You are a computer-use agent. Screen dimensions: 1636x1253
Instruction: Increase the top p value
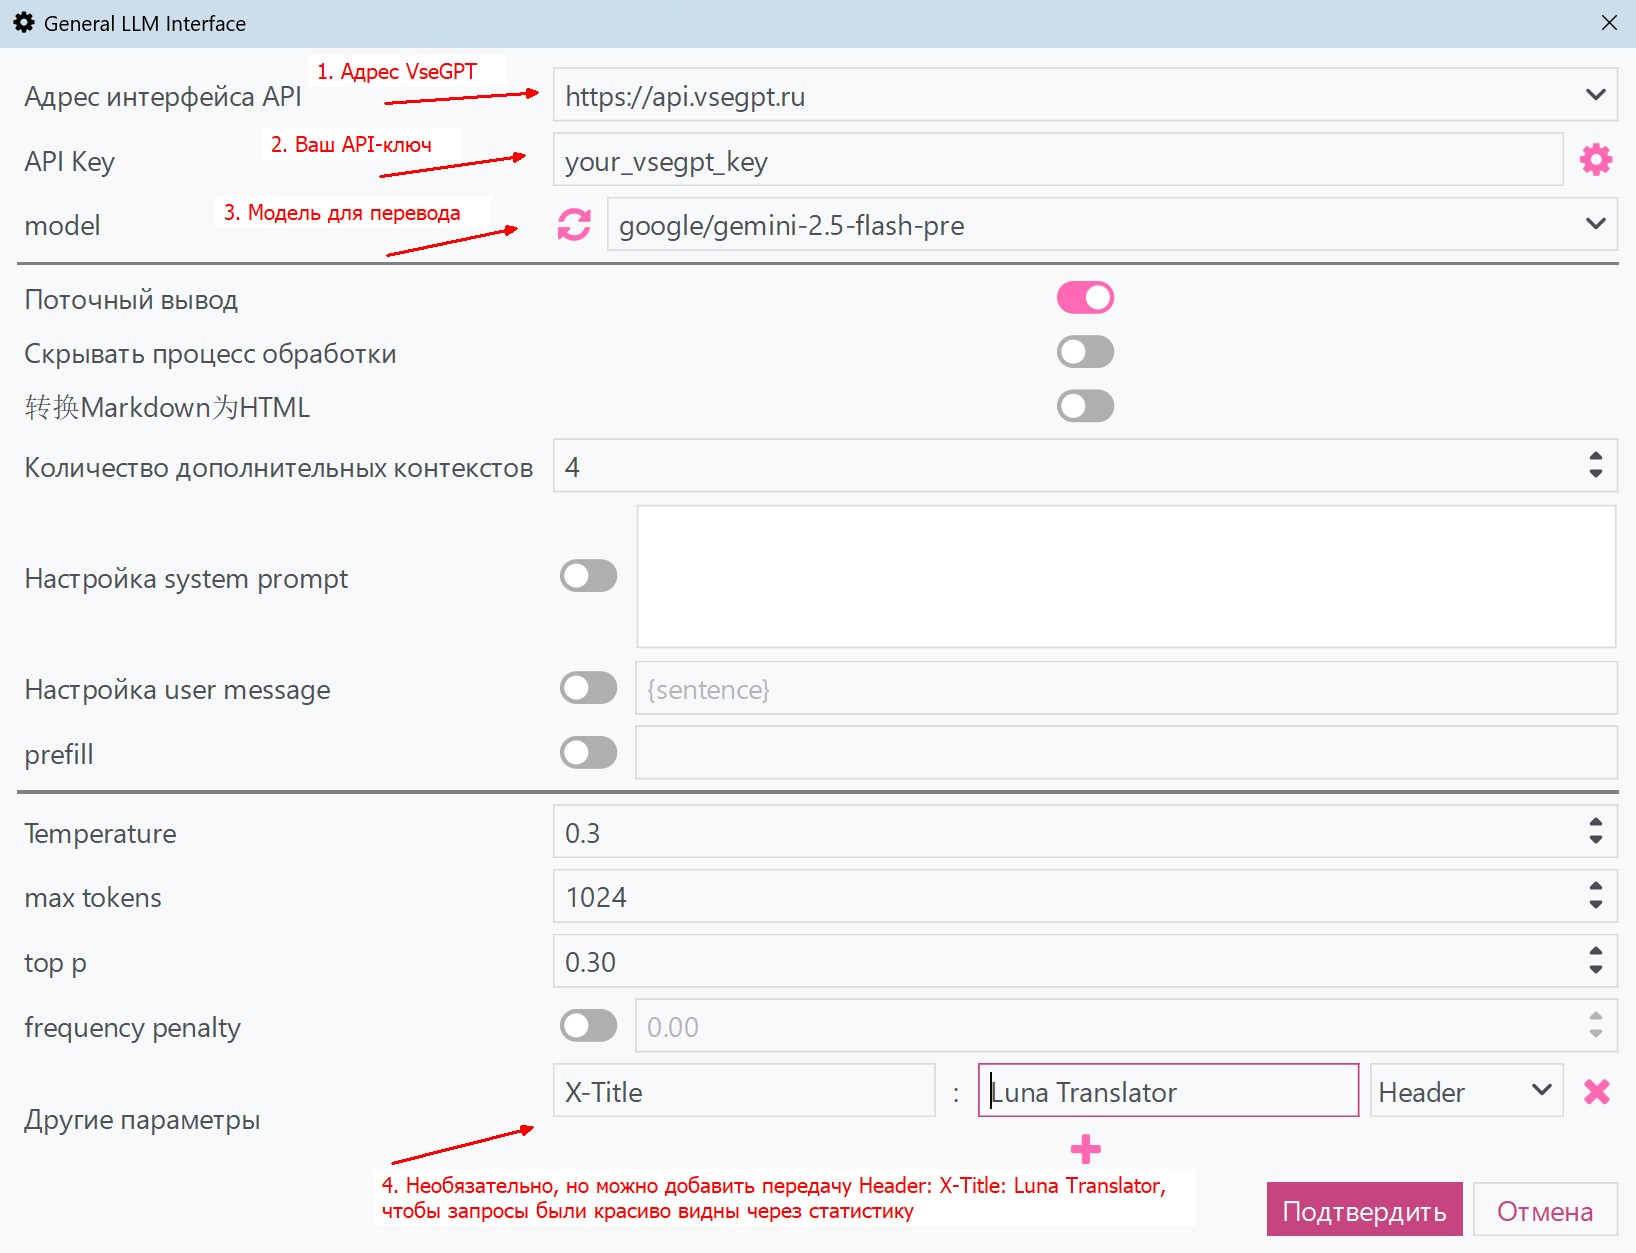click(x=1596, y=951)
